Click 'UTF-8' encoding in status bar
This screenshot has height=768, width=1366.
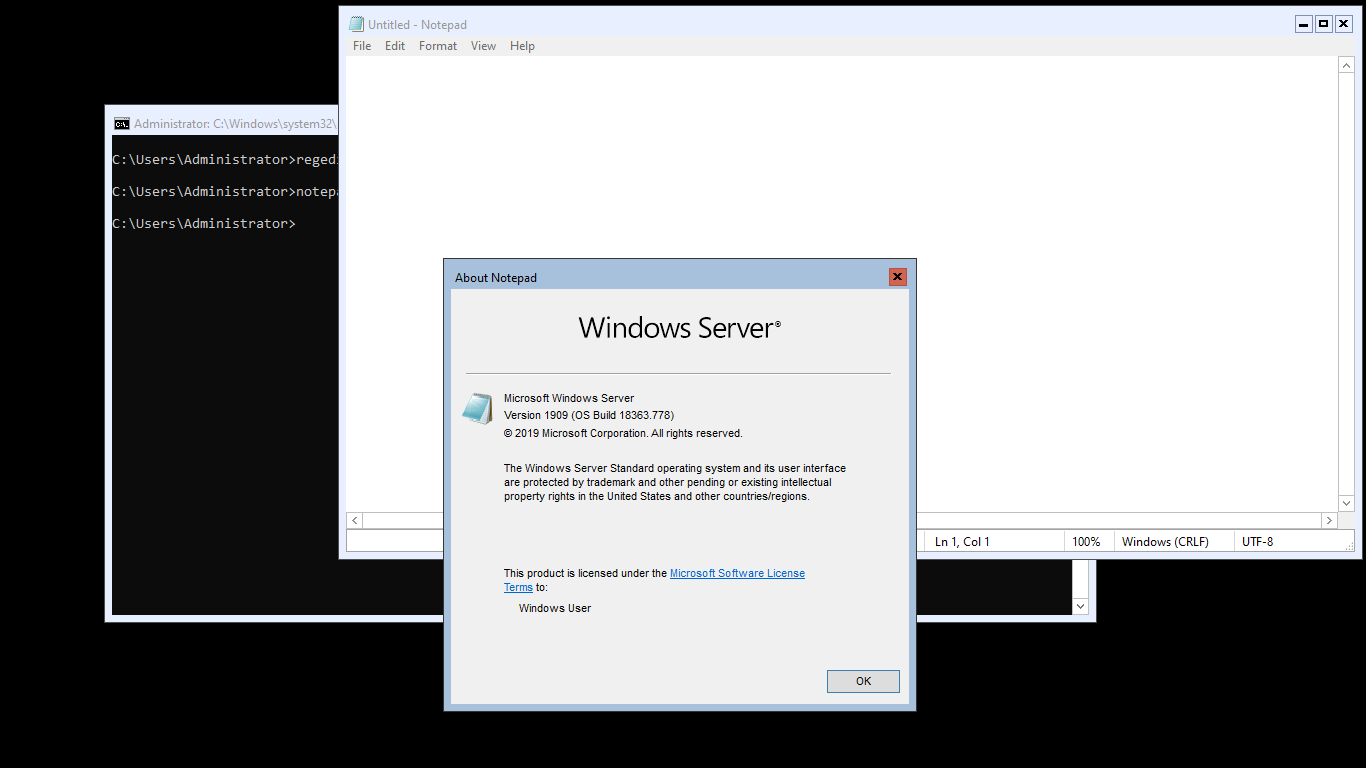1257,542
